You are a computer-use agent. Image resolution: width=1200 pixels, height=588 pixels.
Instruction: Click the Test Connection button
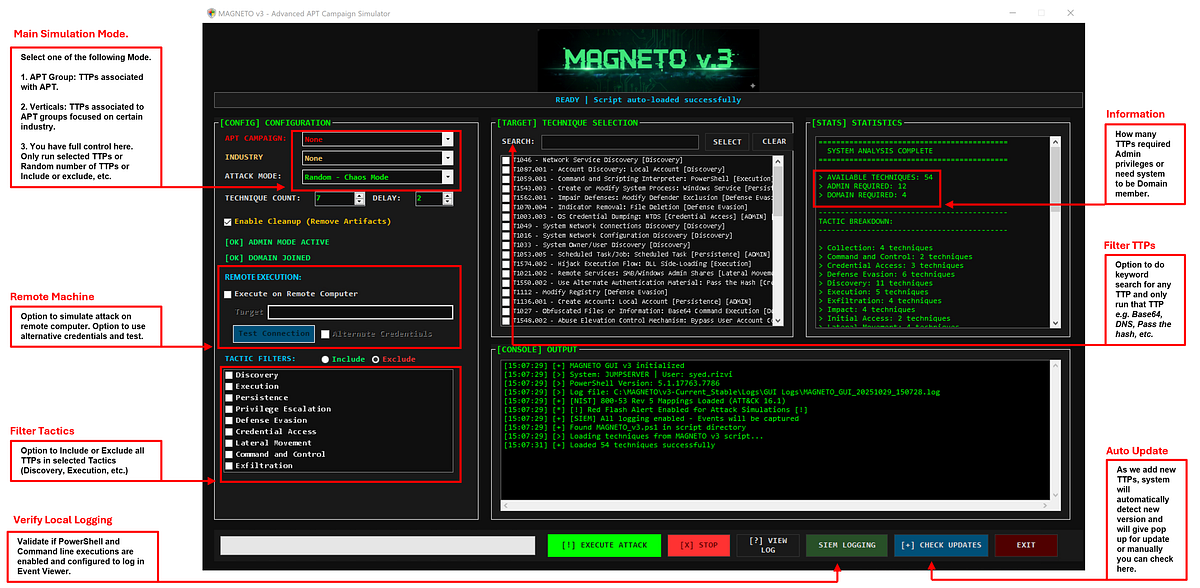[273, 333]
